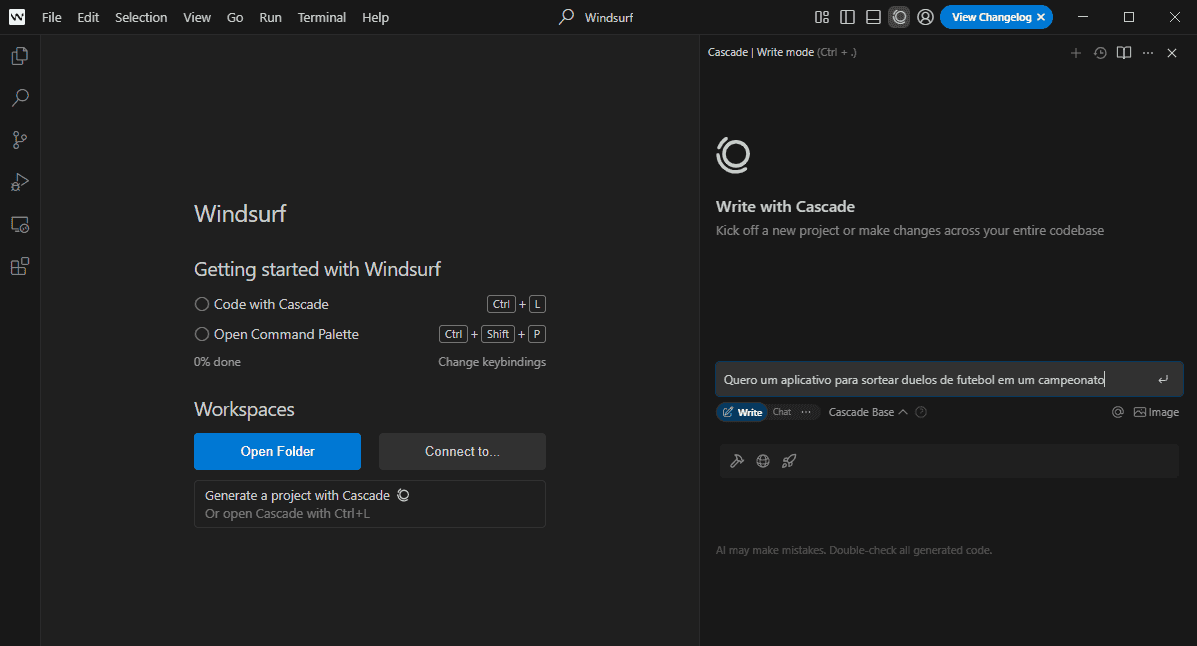Image resolution: width=1197 pixels, height=646 pixels.
Task: Toggle the primary side bar icon
Action: (x=847, y=17)
